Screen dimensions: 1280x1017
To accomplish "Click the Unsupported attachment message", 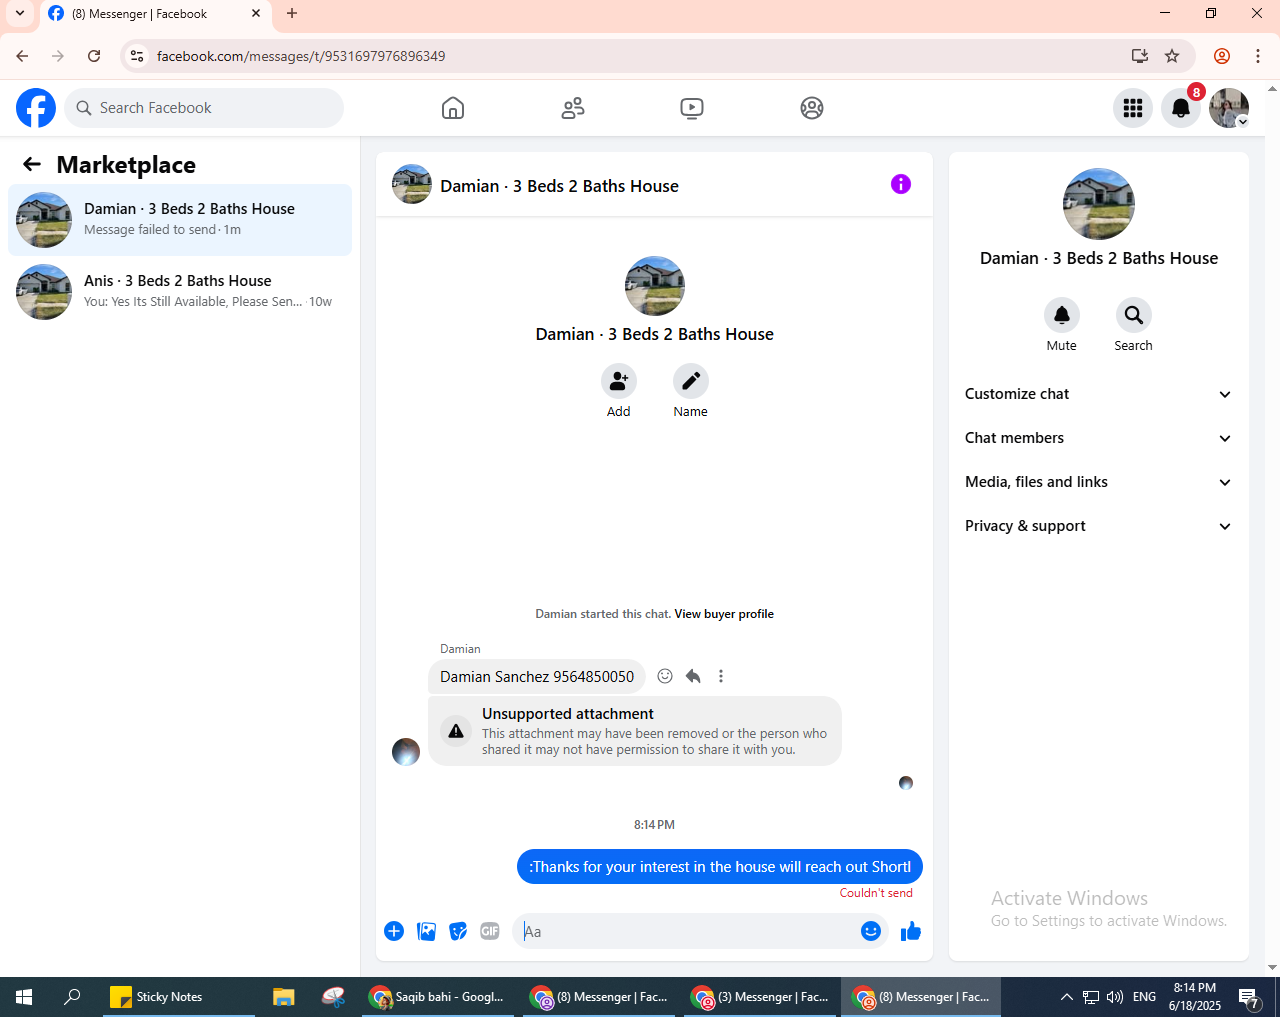I will tap(635, 731).
